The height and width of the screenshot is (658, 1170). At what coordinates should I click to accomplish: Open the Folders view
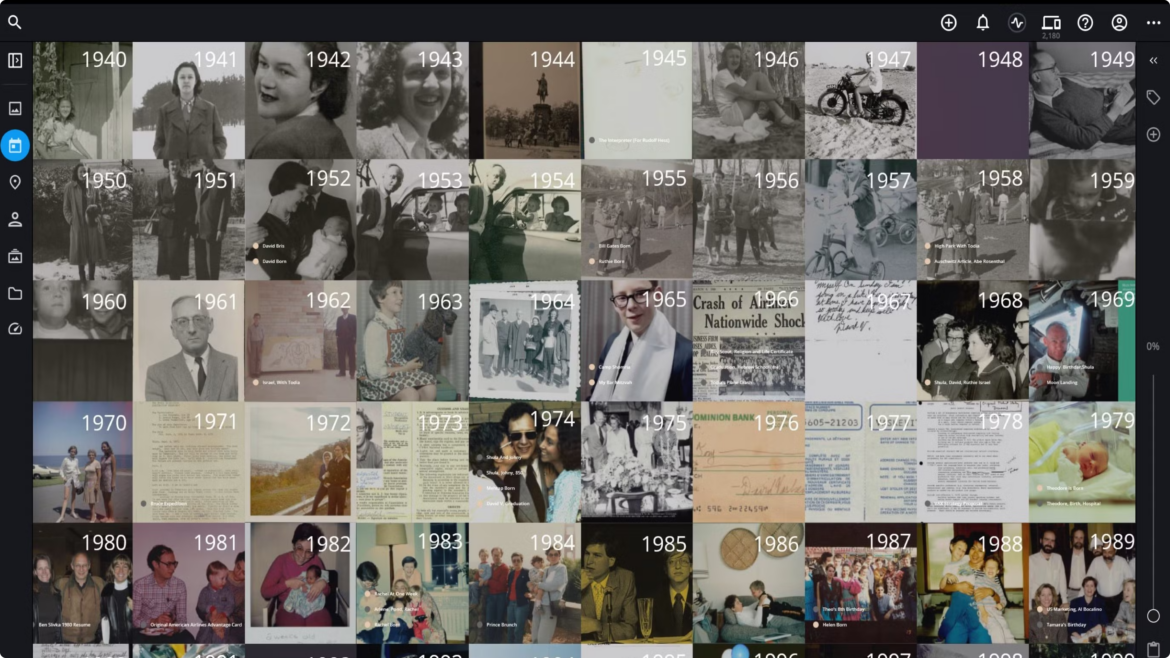[15, 293]
